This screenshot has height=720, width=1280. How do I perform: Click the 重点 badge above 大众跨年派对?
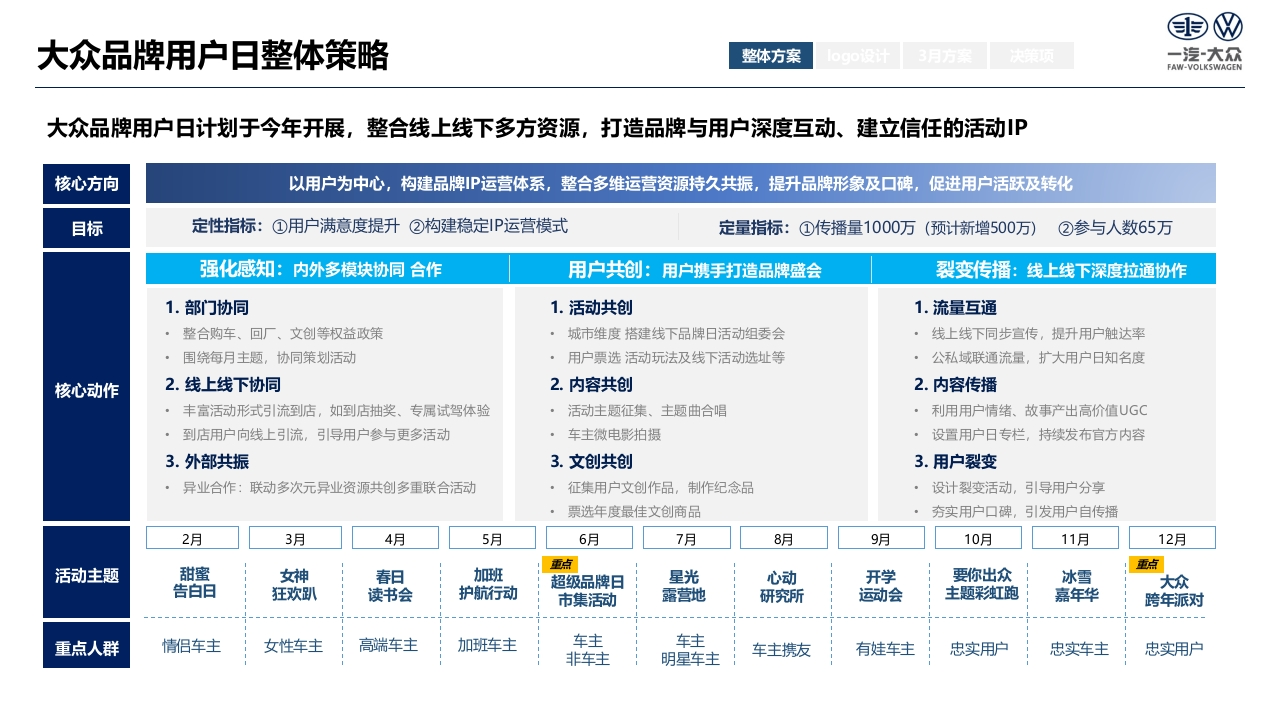coord(1146,565)
